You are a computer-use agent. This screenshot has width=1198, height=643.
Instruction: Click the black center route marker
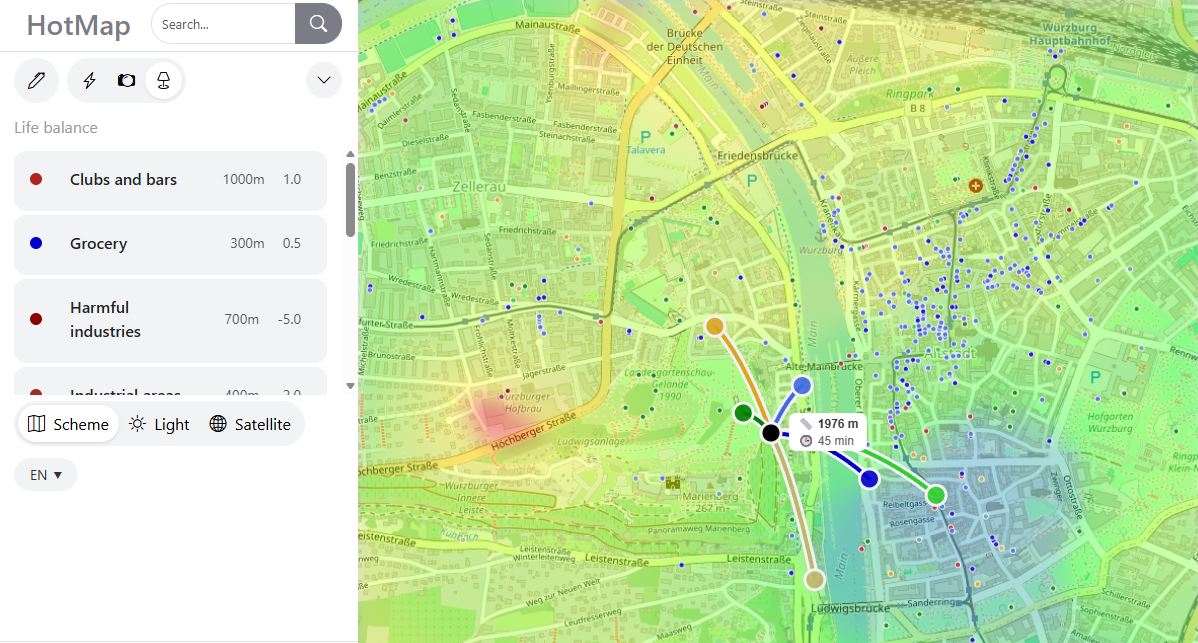(x=771, y=433)
